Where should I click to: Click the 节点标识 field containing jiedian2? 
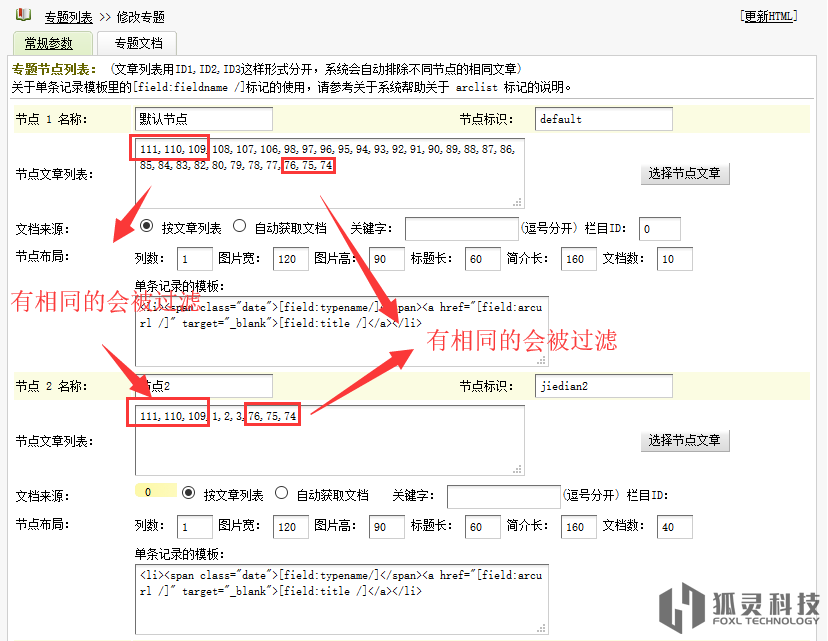[603, 386]
